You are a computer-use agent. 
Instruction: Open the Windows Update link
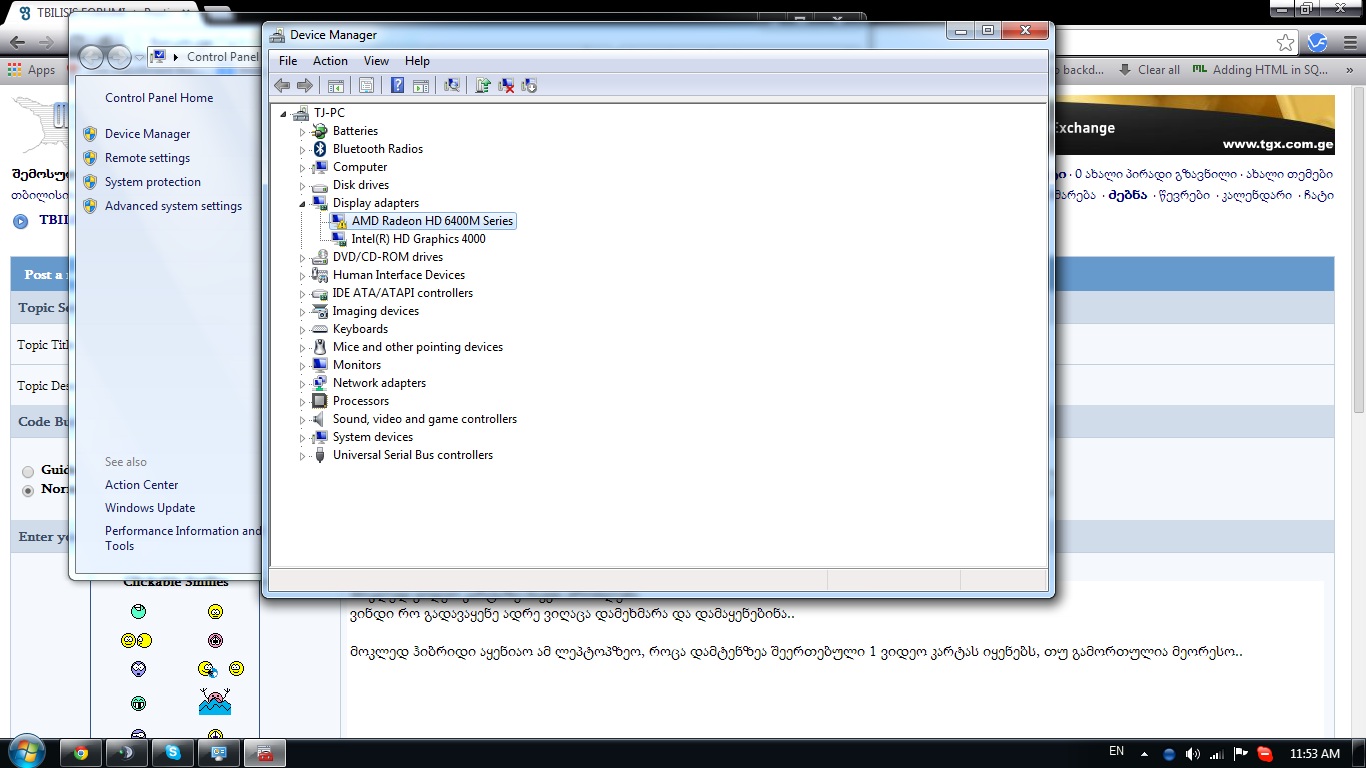(x=150, y=508)
